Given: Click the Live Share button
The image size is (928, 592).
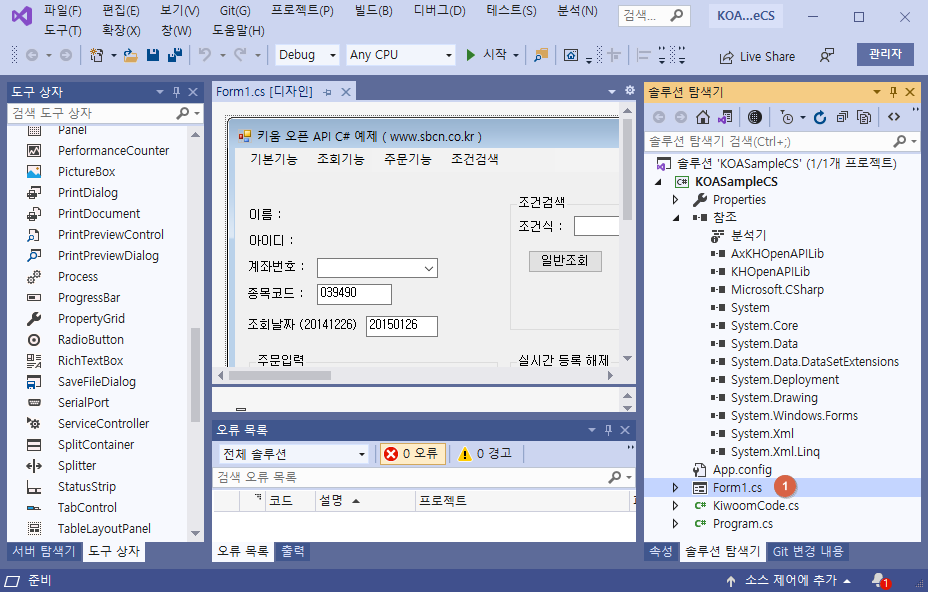Looking at the screenshot, I should coord(757,57).
